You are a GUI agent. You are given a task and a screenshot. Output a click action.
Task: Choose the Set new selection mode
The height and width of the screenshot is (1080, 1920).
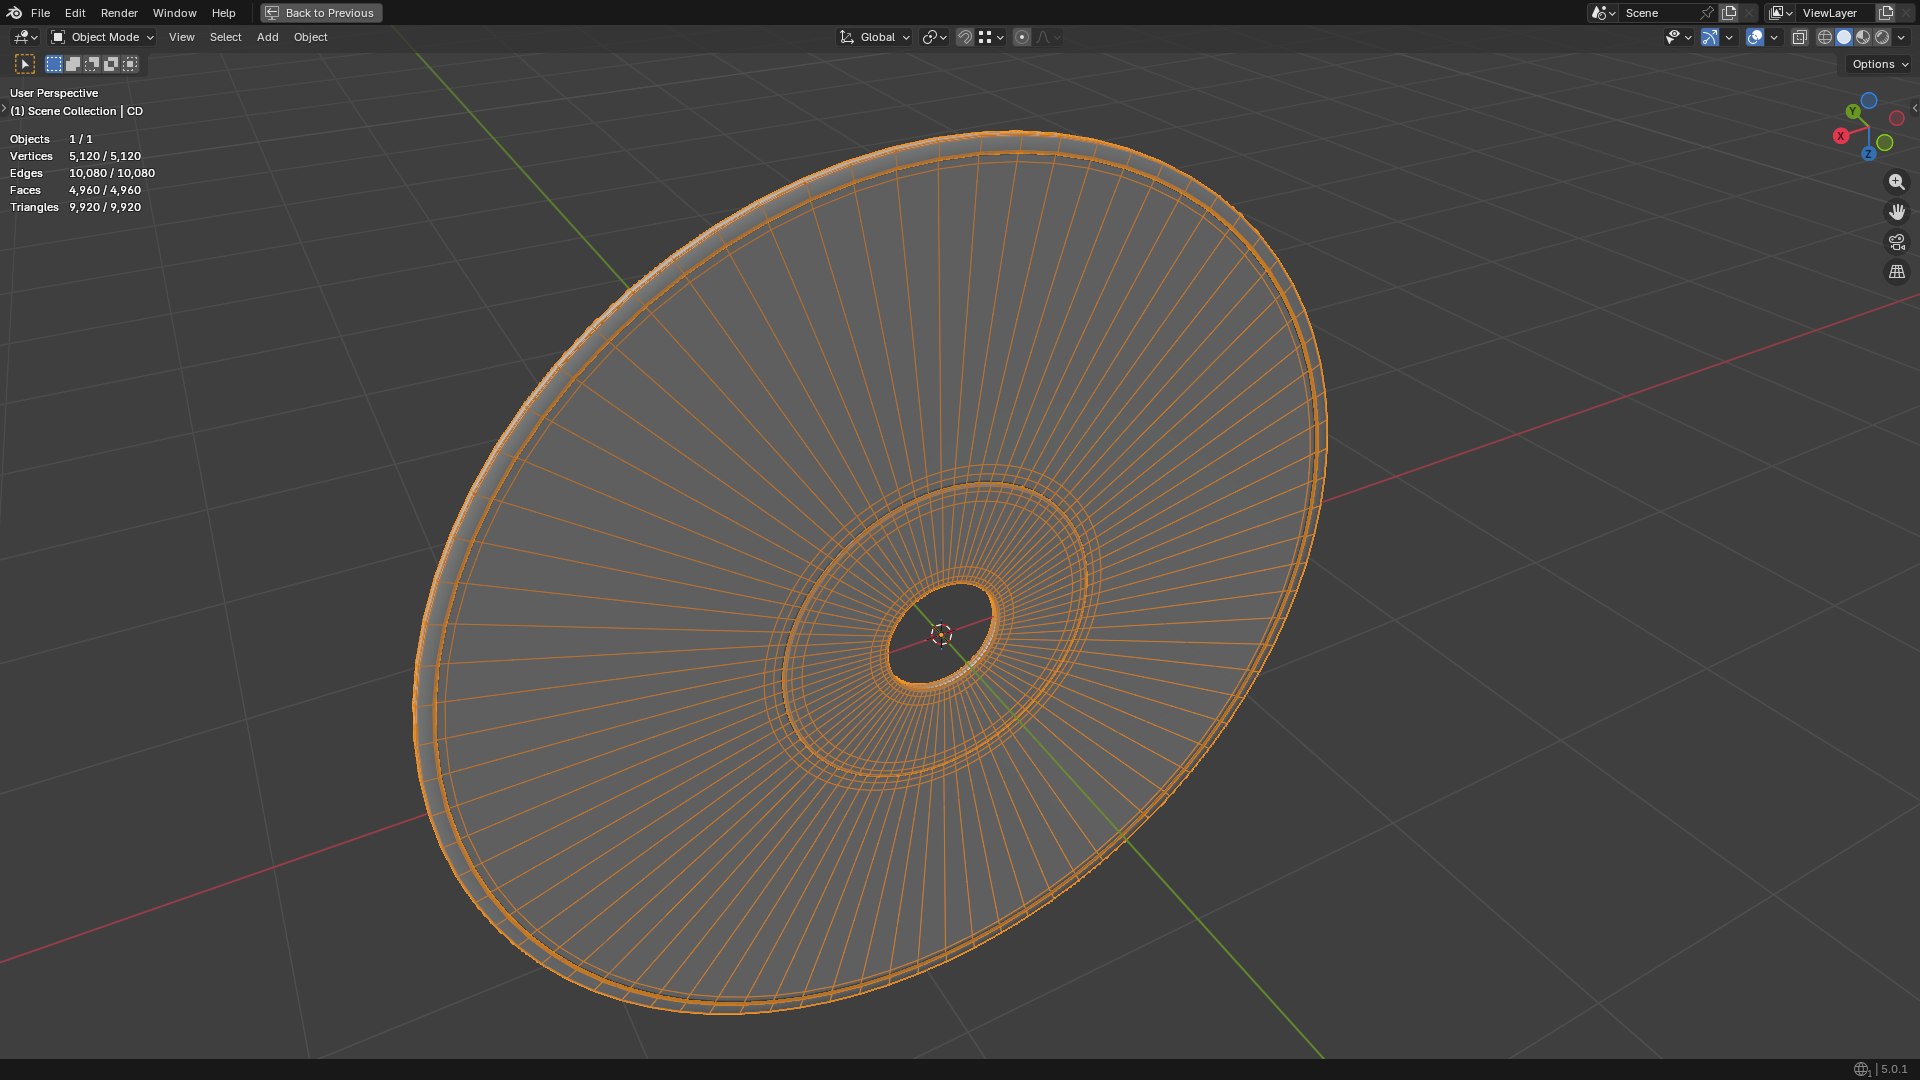point(54,64)
